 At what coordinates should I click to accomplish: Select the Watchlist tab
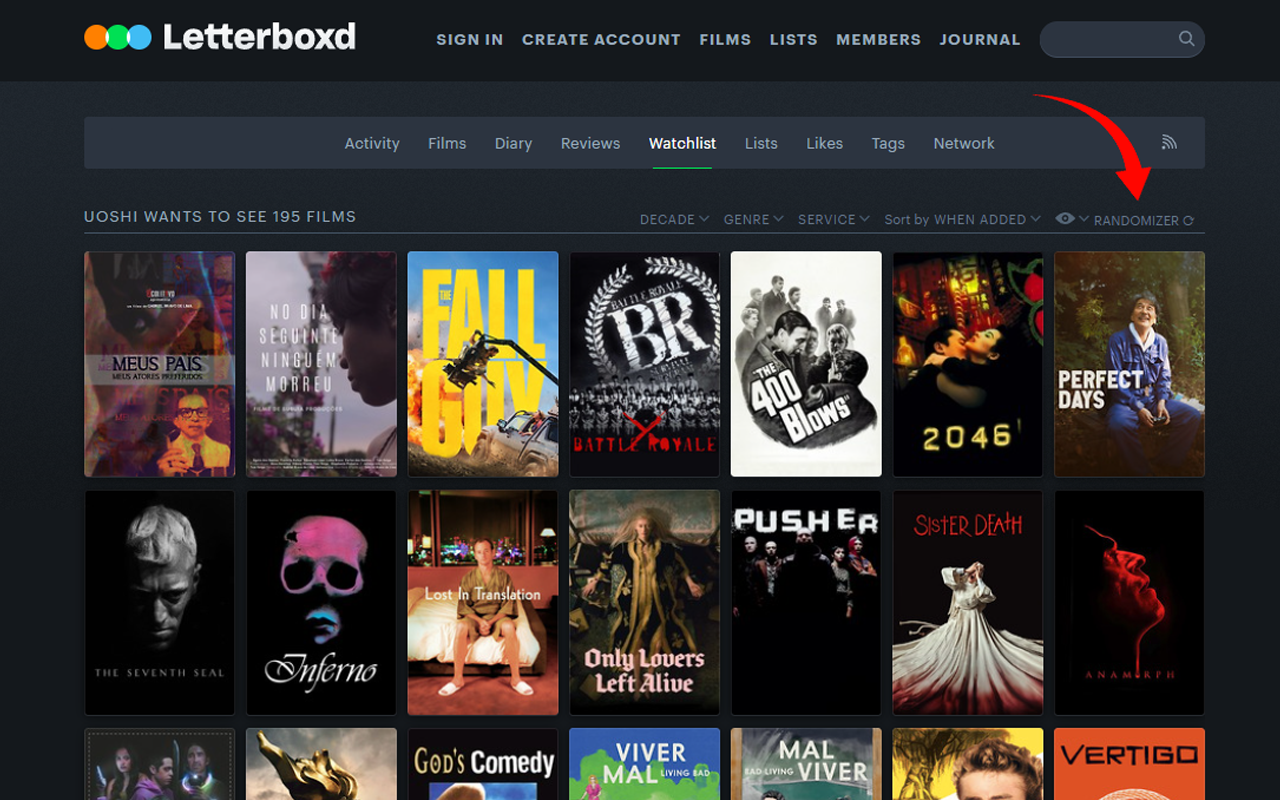point(682,143)
